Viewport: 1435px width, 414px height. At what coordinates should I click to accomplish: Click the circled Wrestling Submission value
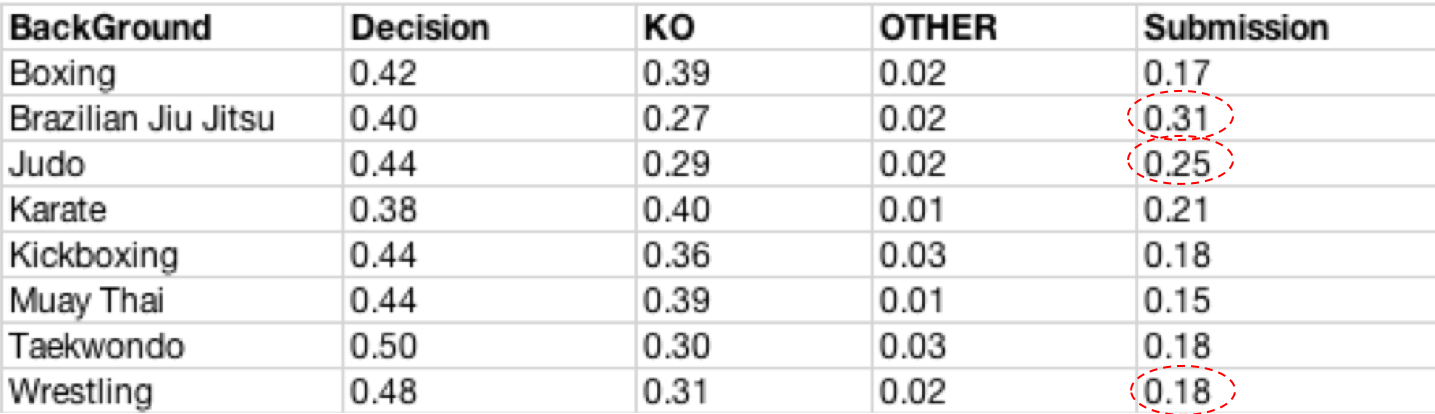pyautogui.click(x=1178, y=391)
